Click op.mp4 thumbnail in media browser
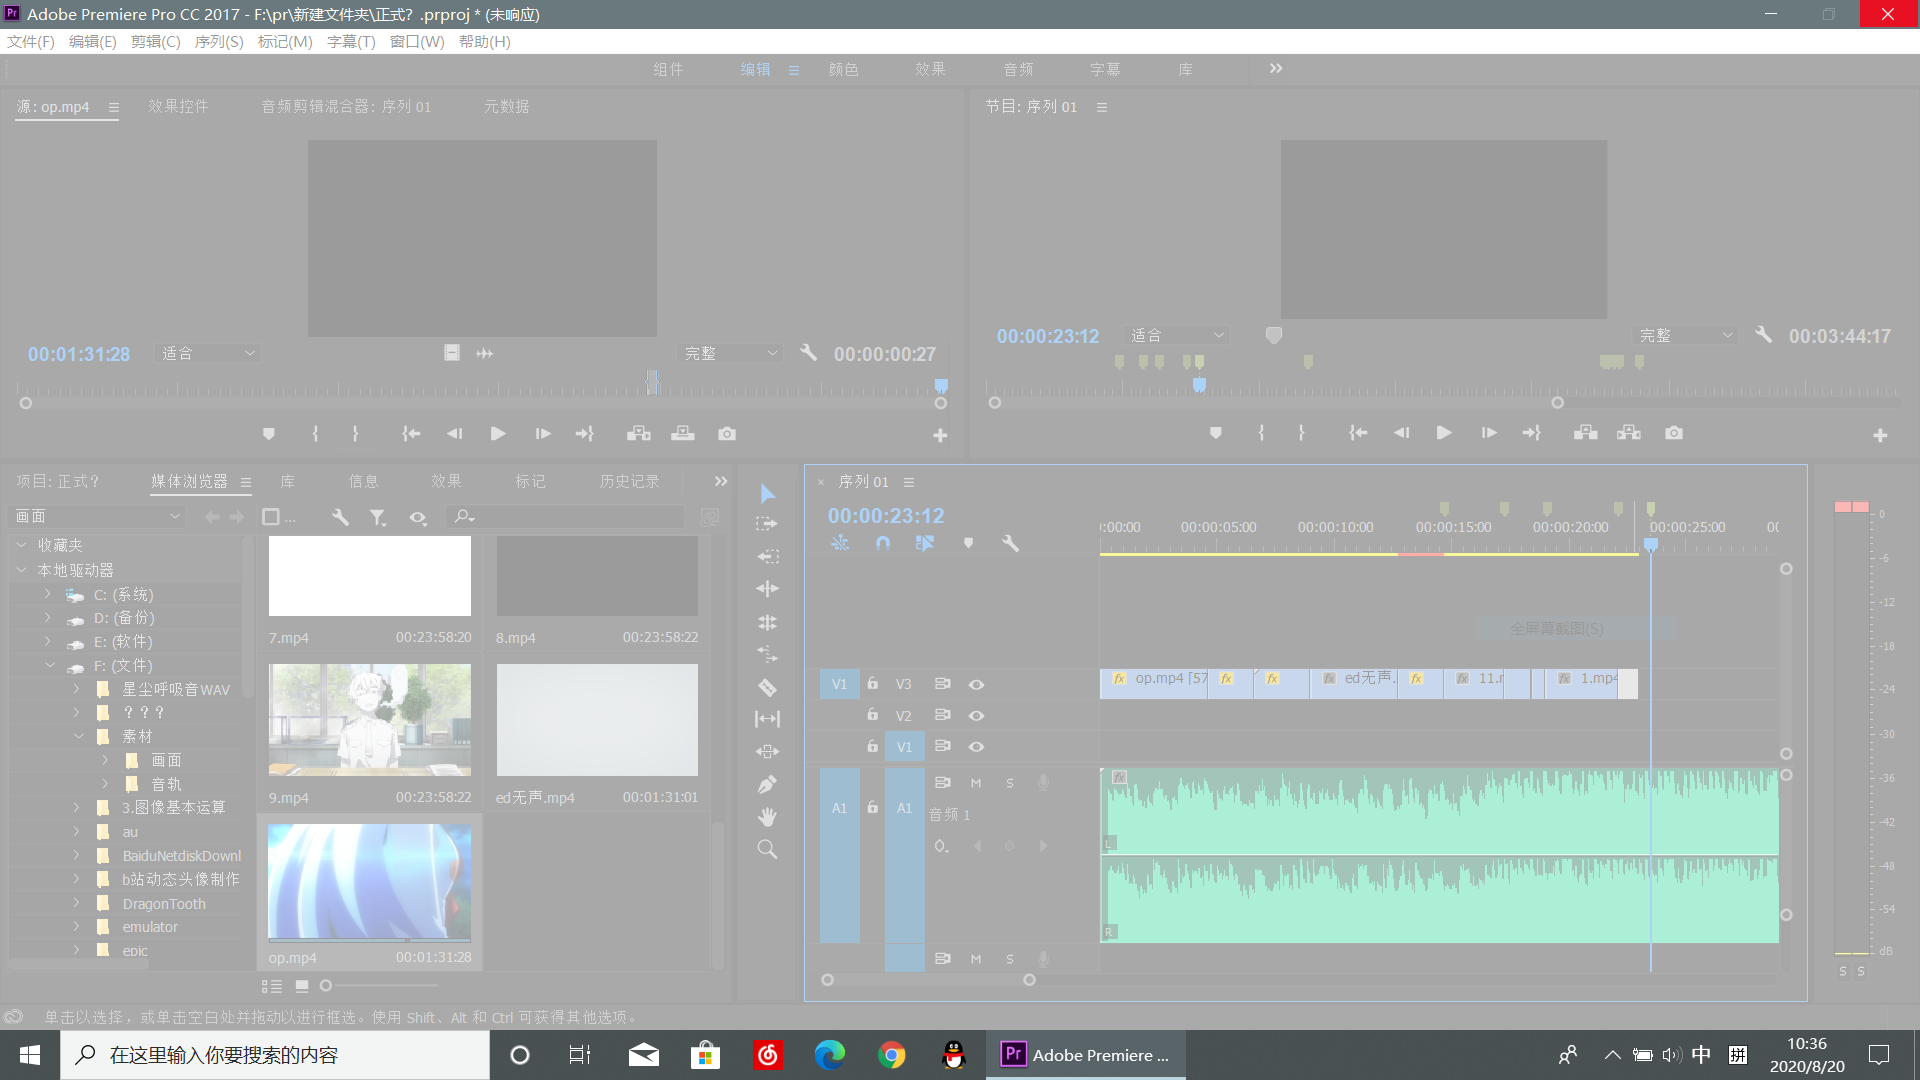Image resolution: width=1920 pixels, height=1080 pixels. (x=369, y=882)
